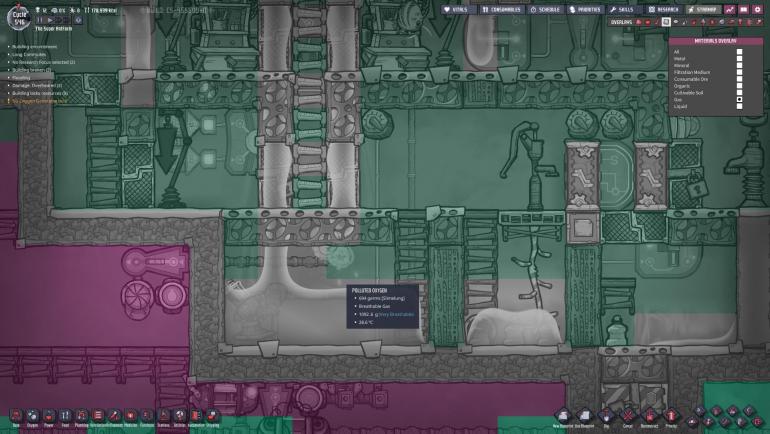Uncheck the Gas materials filter
The image size is (770, 434).
(740, 99)
